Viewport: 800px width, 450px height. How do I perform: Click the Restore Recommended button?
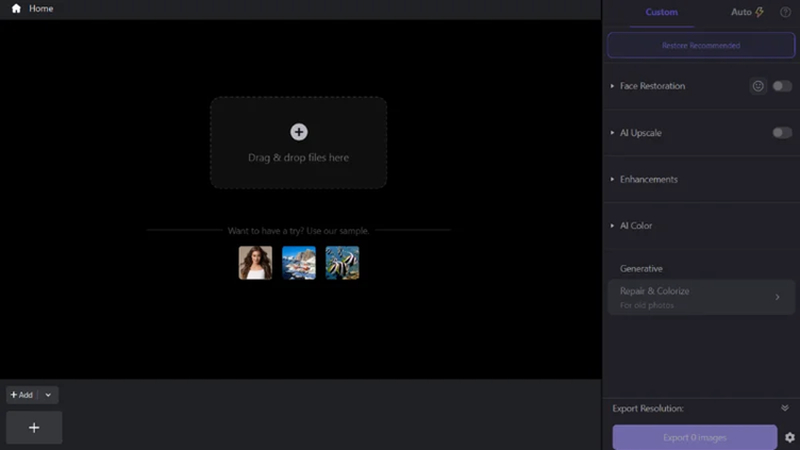[701, 45]
